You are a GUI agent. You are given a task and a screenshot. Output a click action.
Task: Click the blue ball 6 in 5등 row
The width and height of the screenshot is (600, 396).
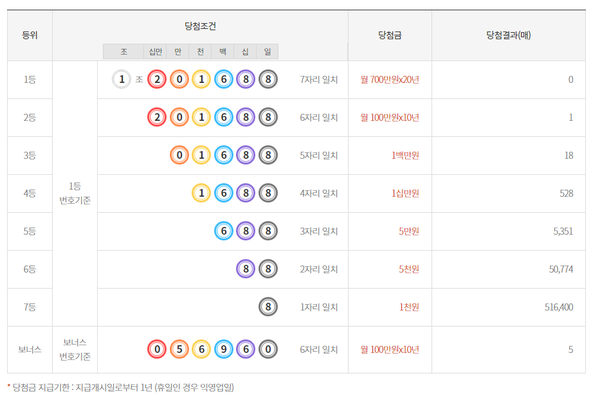click(x=224, y=231)
